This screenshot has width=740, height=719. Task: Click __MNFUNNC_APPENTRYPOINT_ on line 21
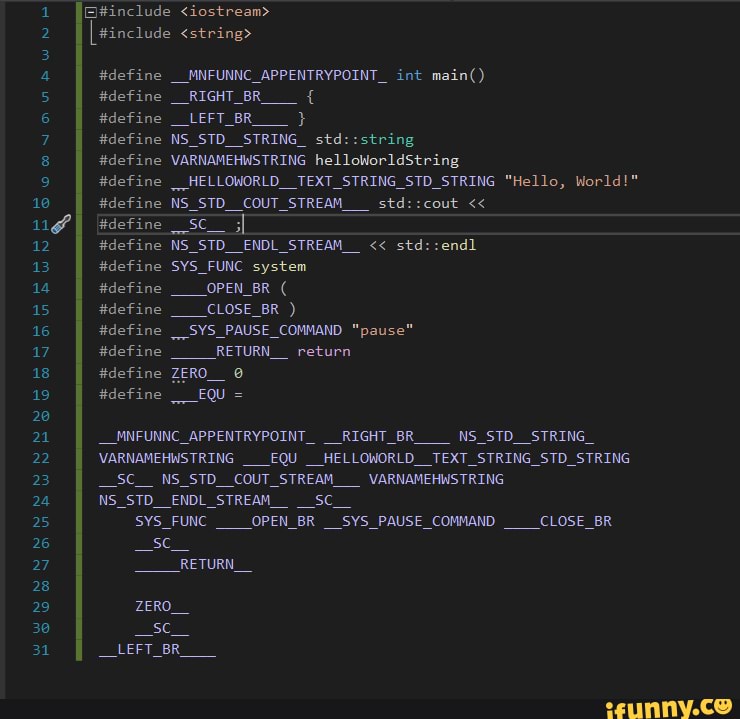[207, 437]
